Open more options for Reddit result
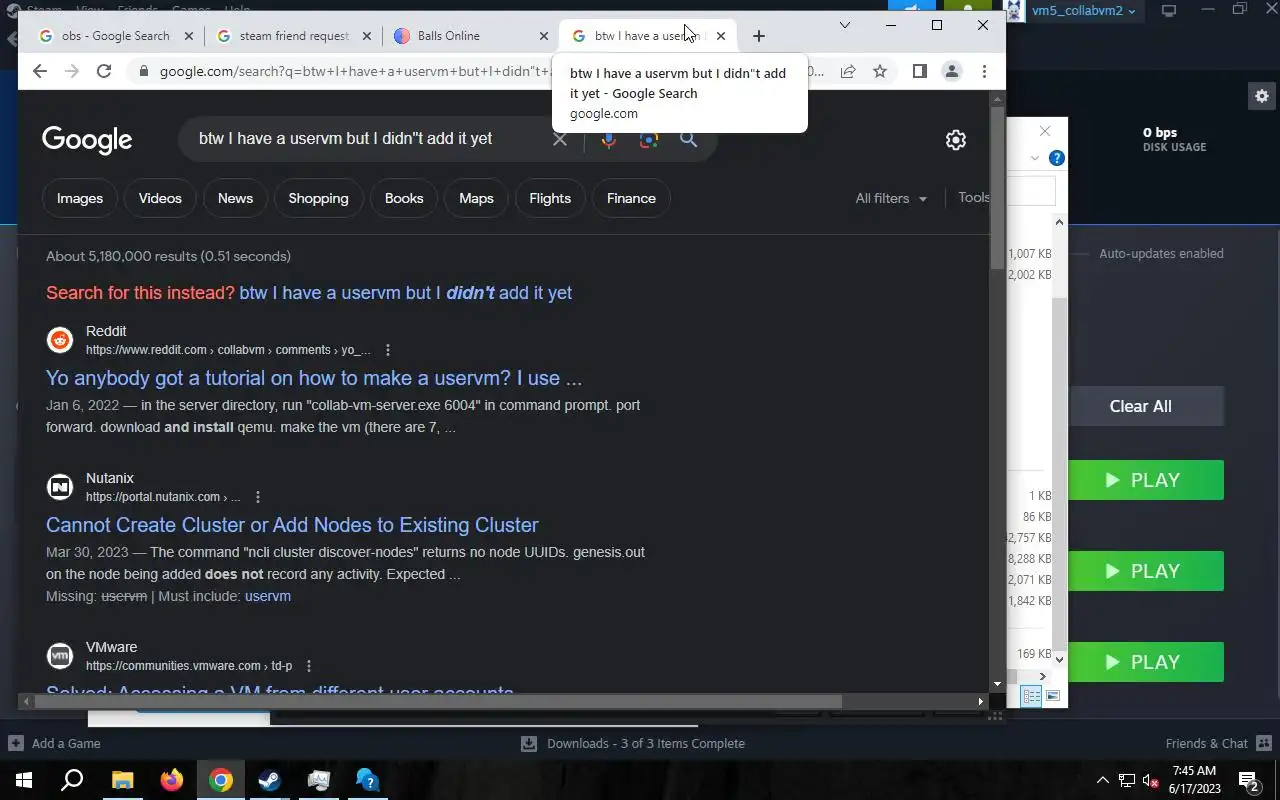The image size is (1280, 800). pos(388,350)
